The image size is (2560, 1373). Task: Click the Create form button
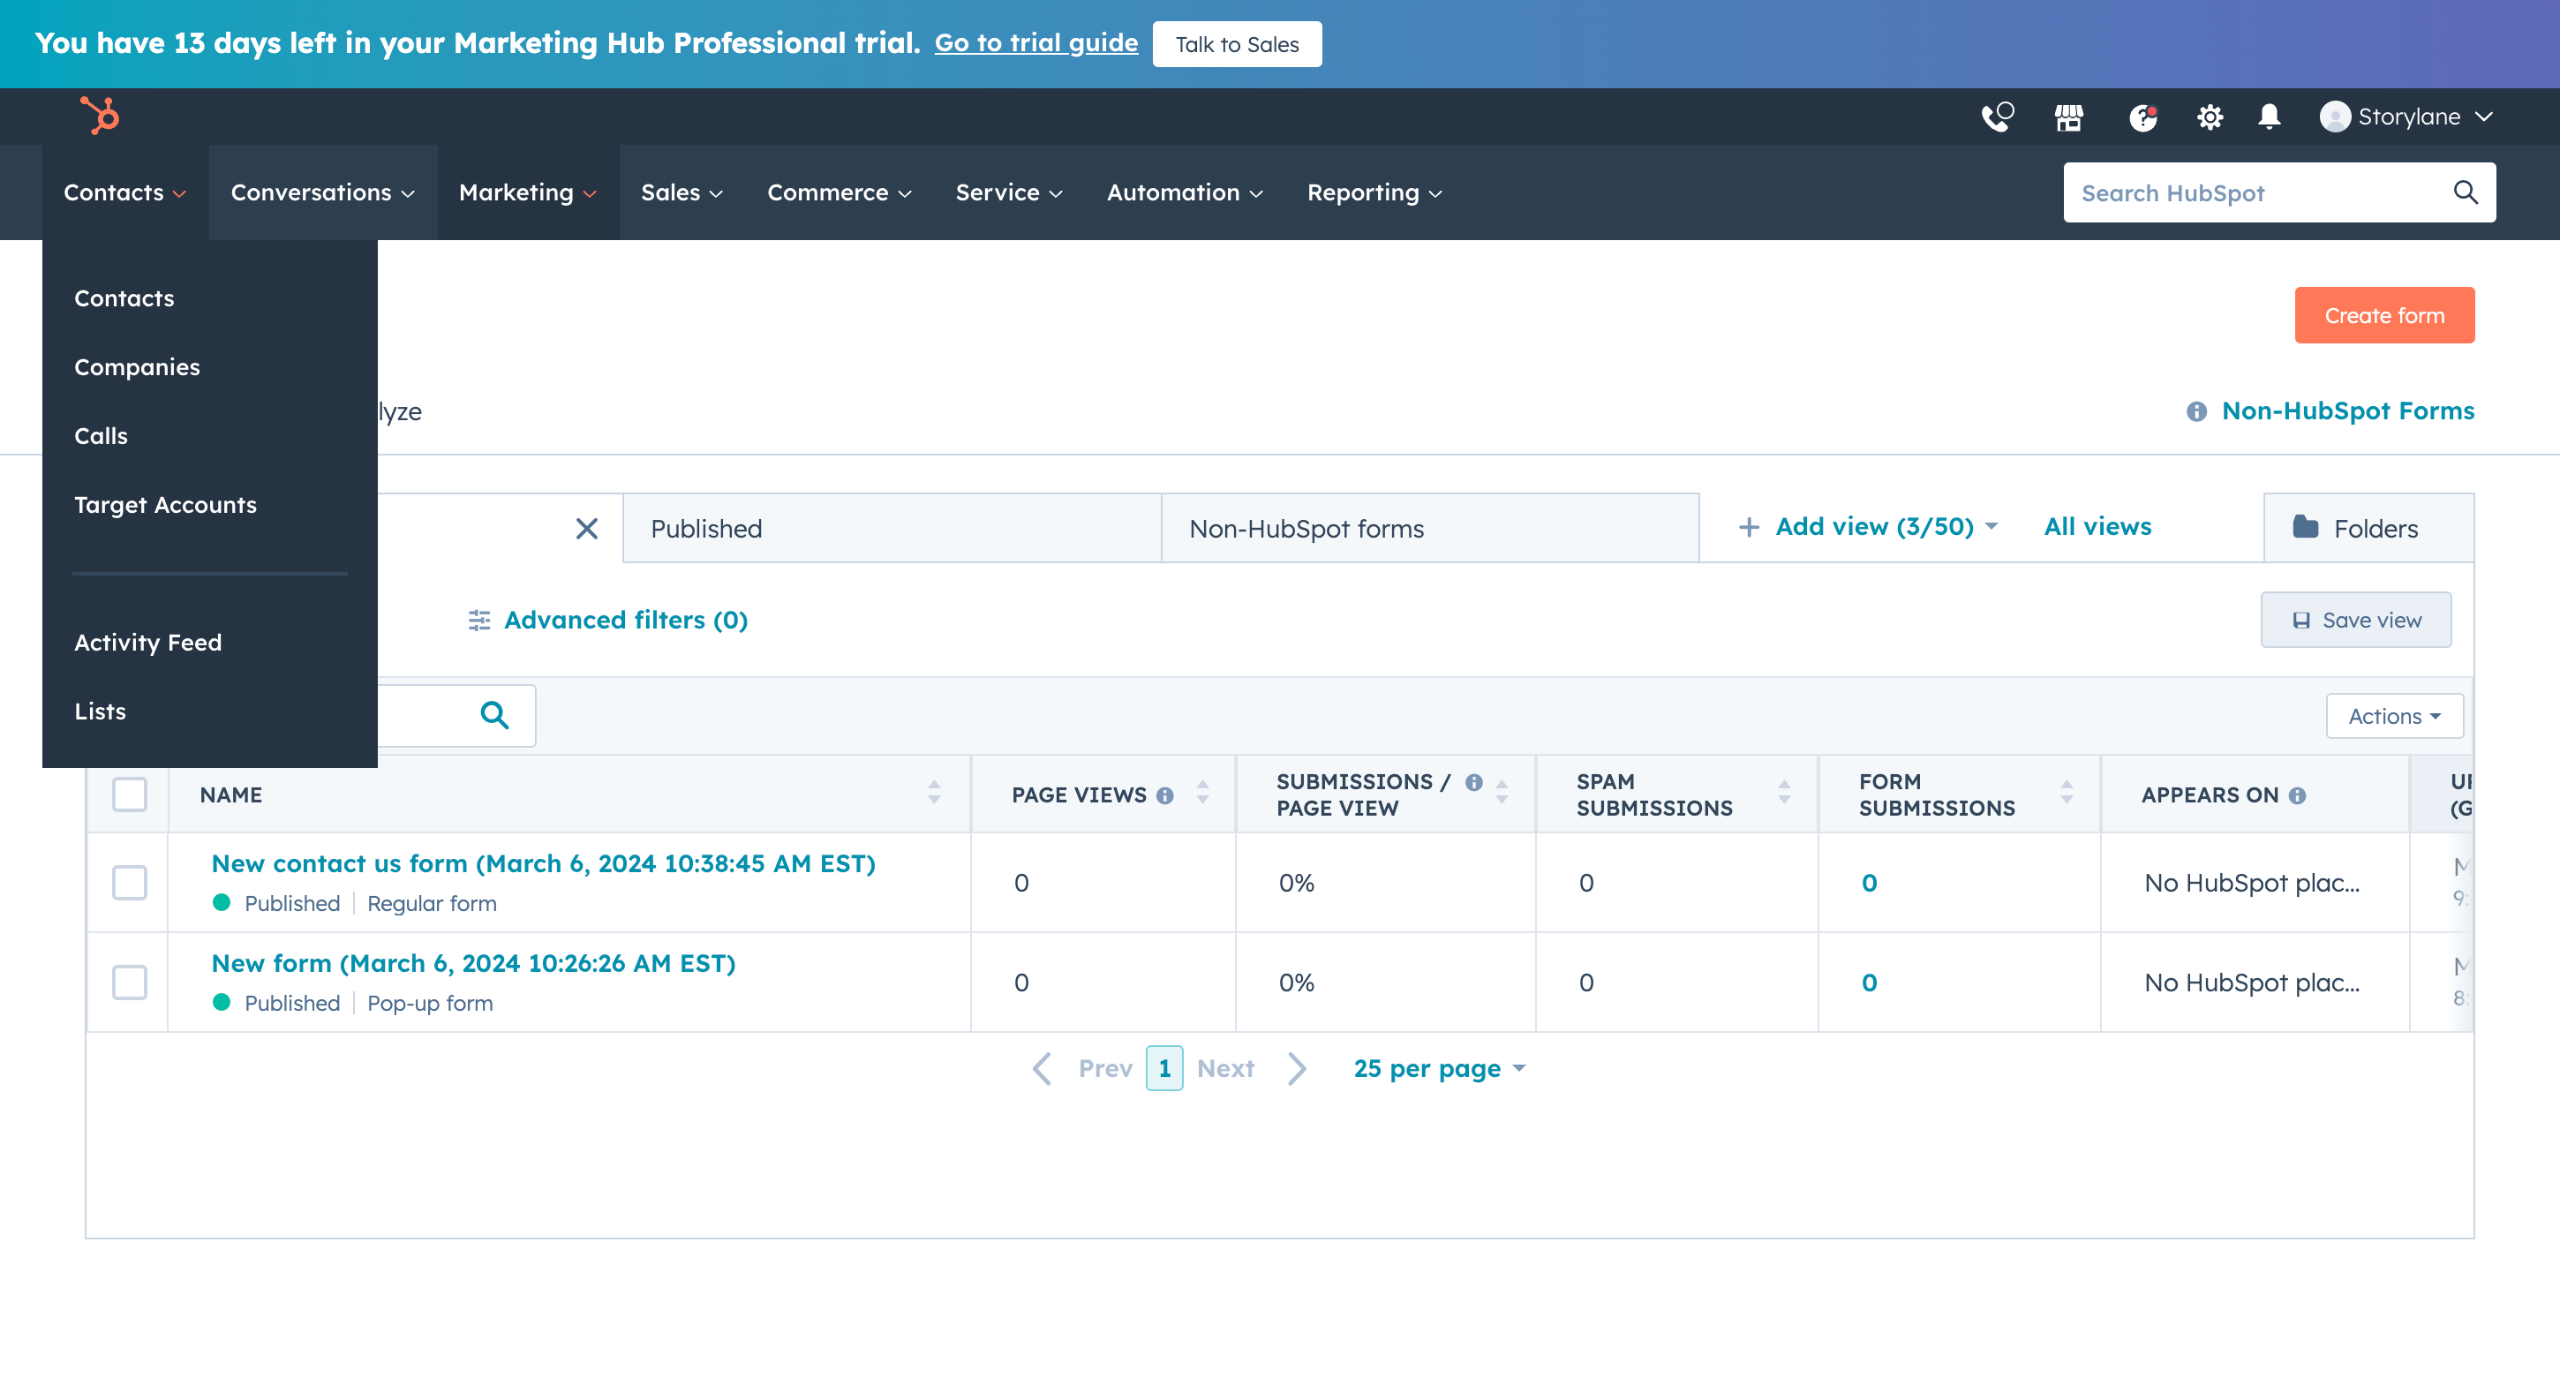(2384, 315)
